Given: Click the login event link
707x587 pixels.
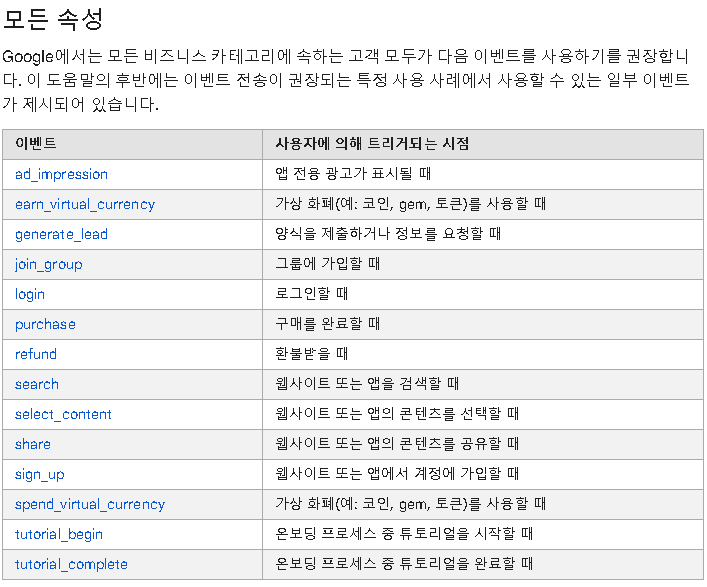Looking at the screenshot, I should [30, 294].
